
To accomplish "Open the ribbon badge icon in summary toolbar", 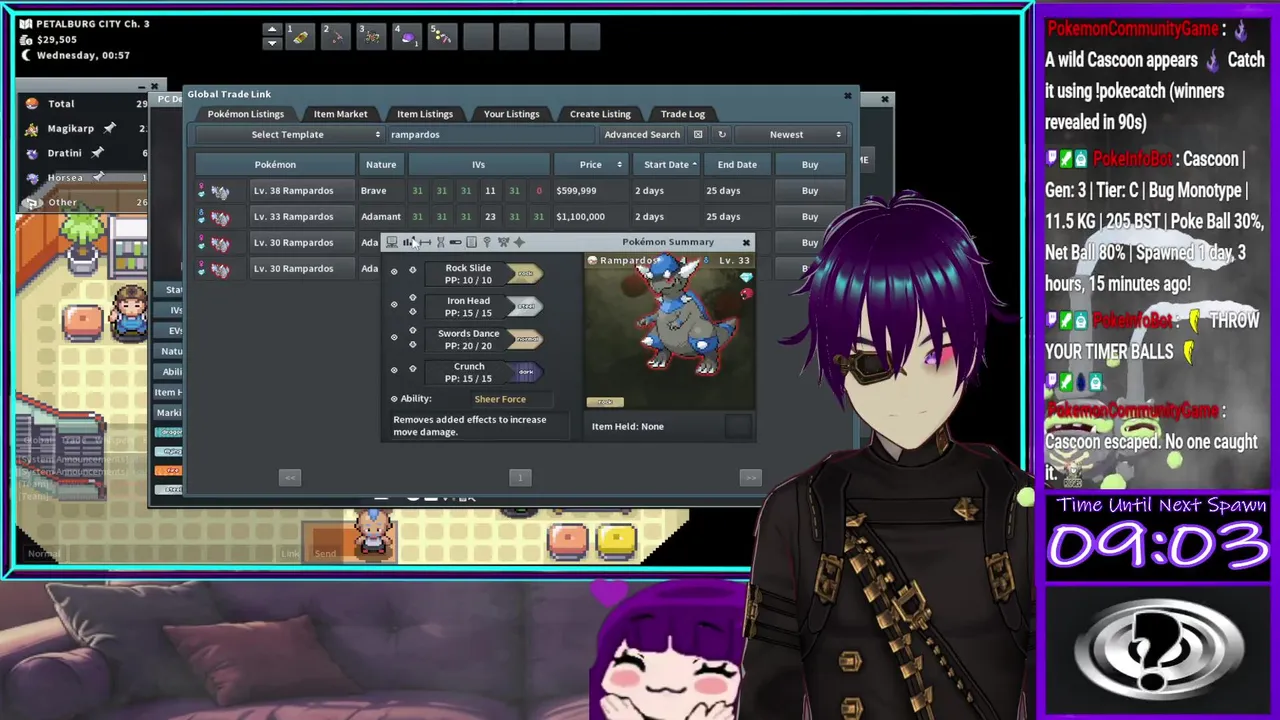I will 503,242.
